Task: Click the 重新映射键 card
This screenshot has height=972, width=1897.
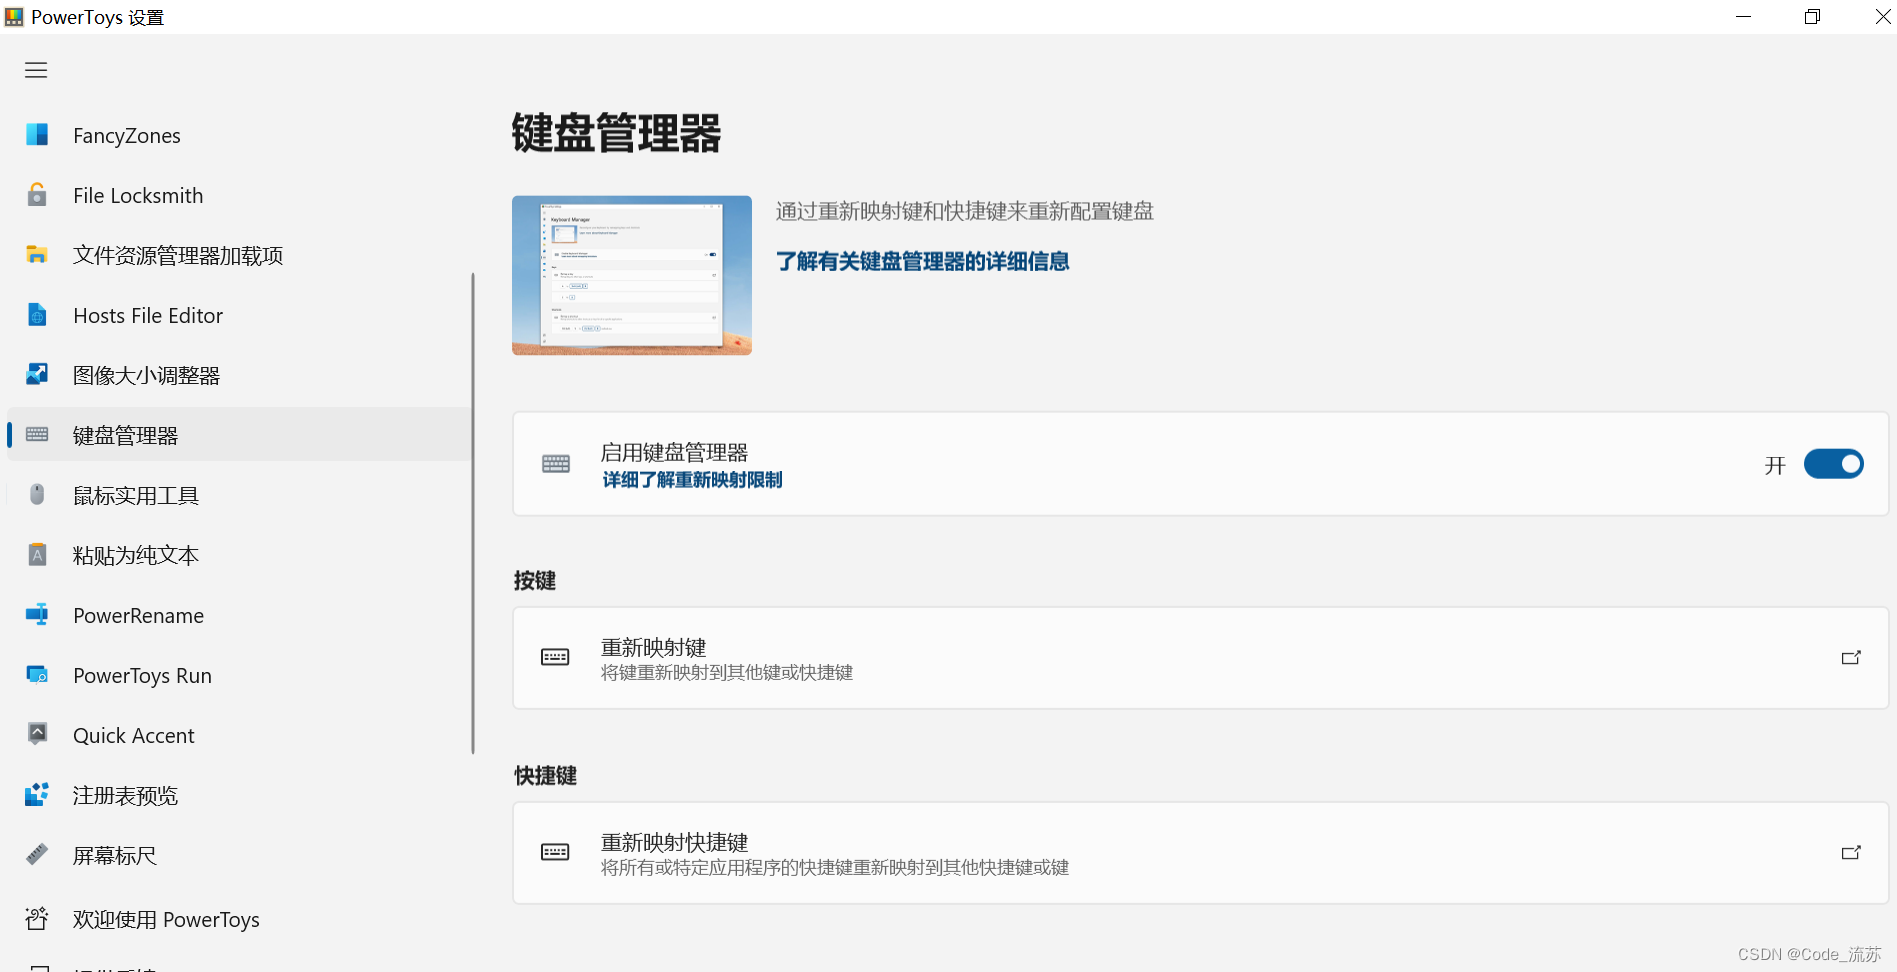Action: [x=1200, y=658]
